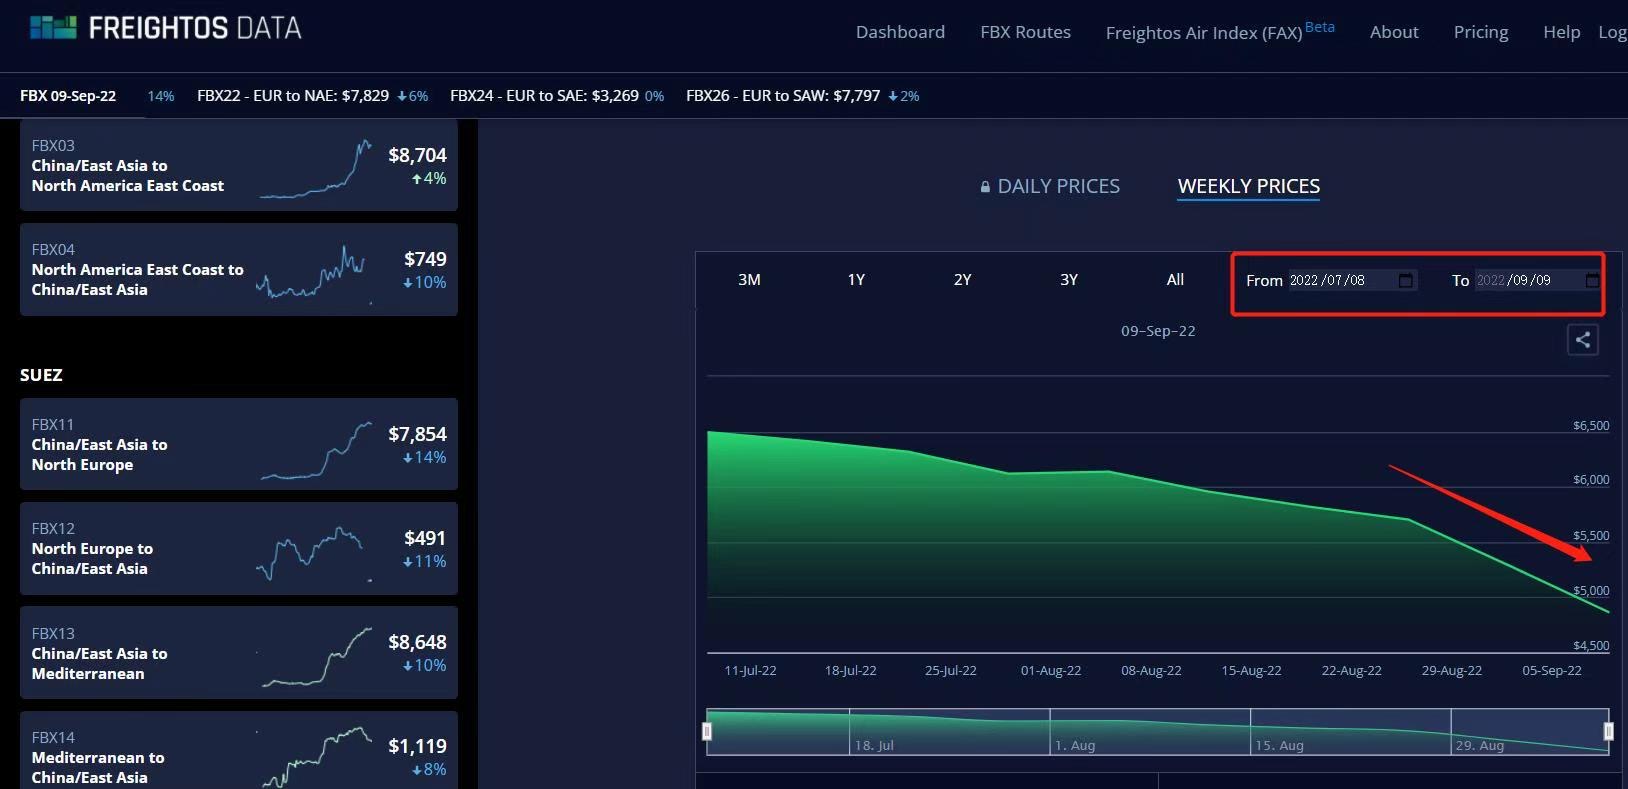Open the FBX03 China to North America East Coast card
The width and height of the screenshot is (1628, 789).
point(239,165)
